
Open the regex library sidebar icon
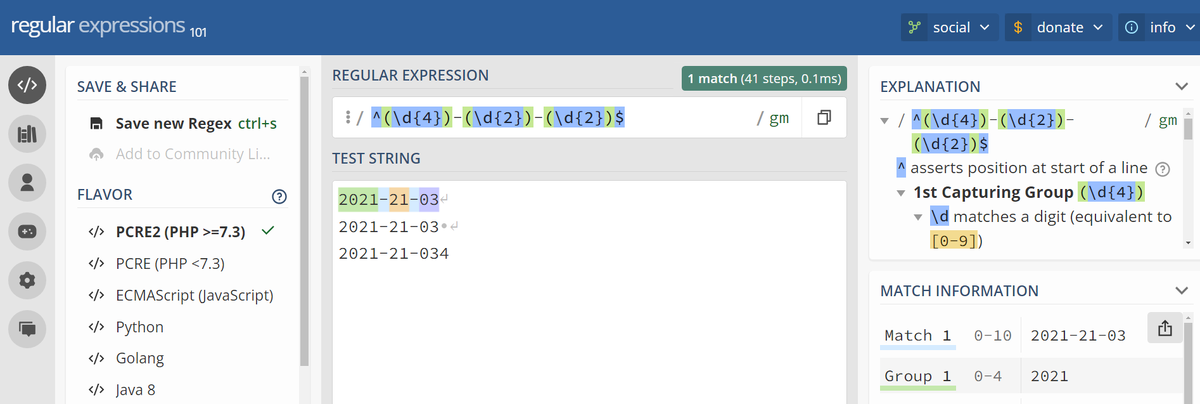coord(28,134)
